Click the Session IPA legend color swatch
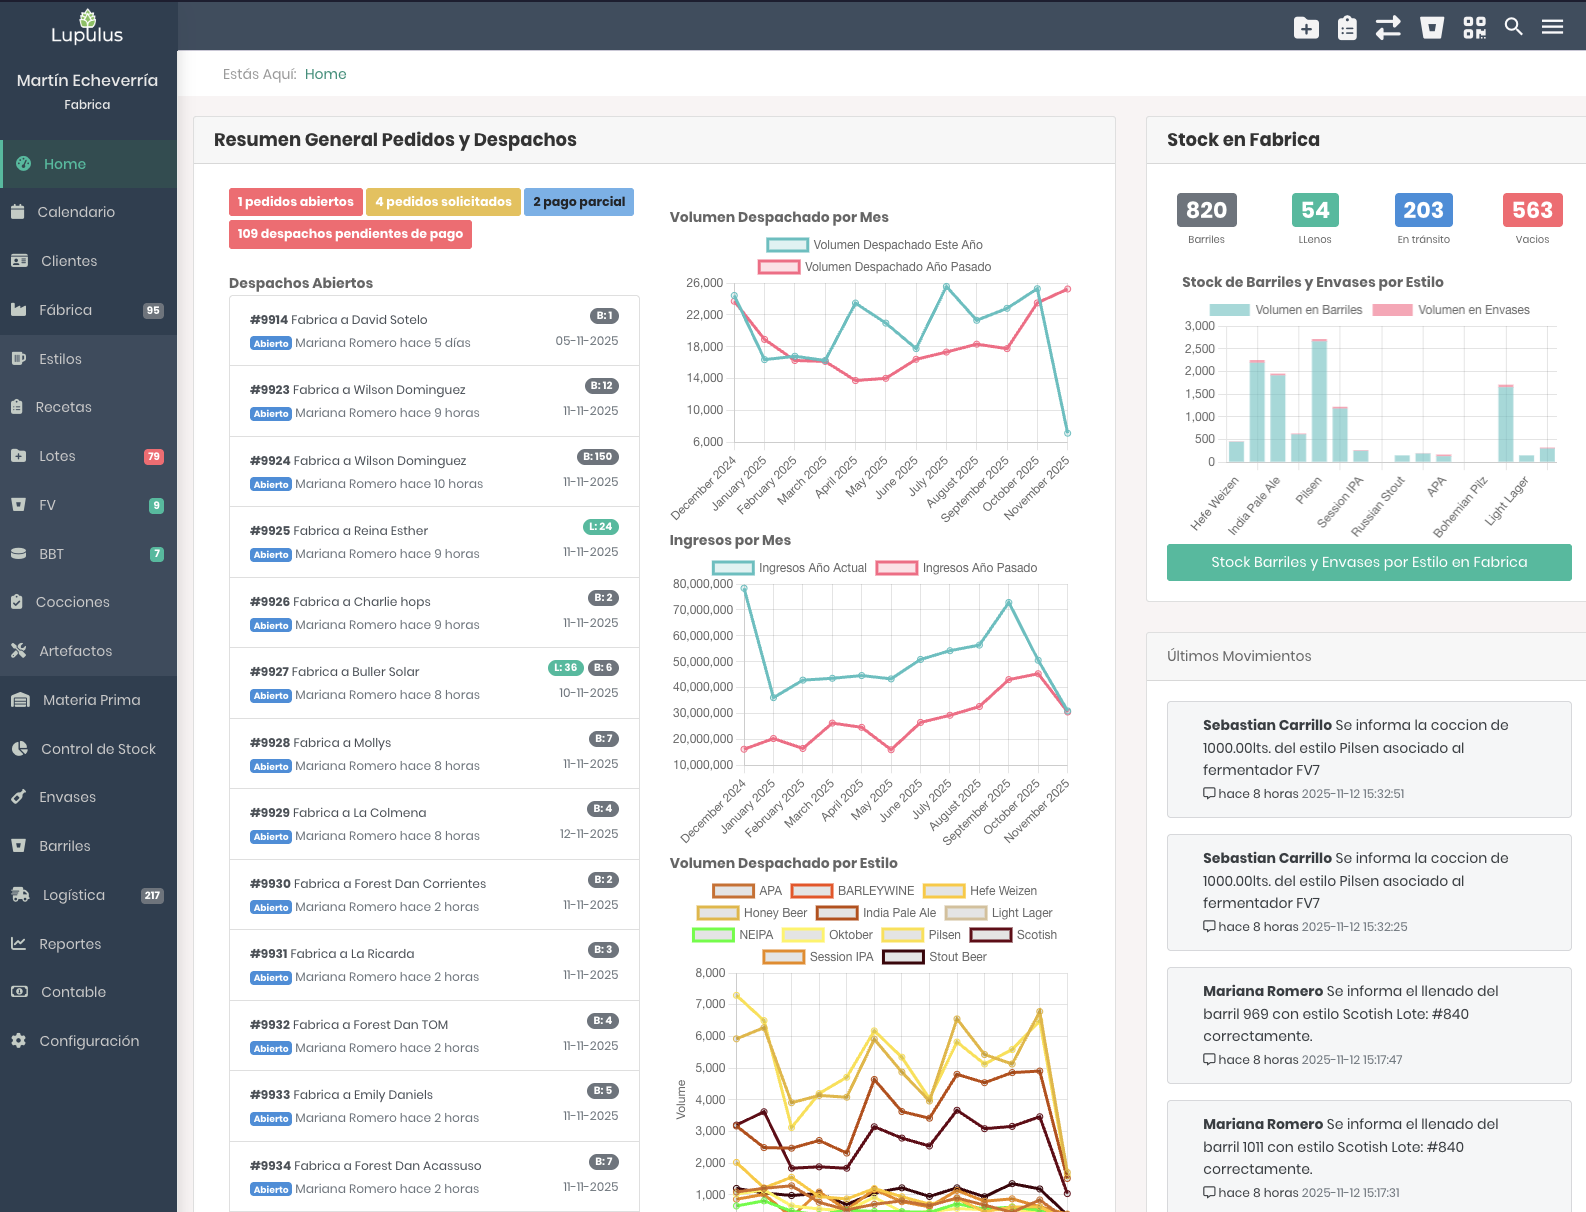 783,957
